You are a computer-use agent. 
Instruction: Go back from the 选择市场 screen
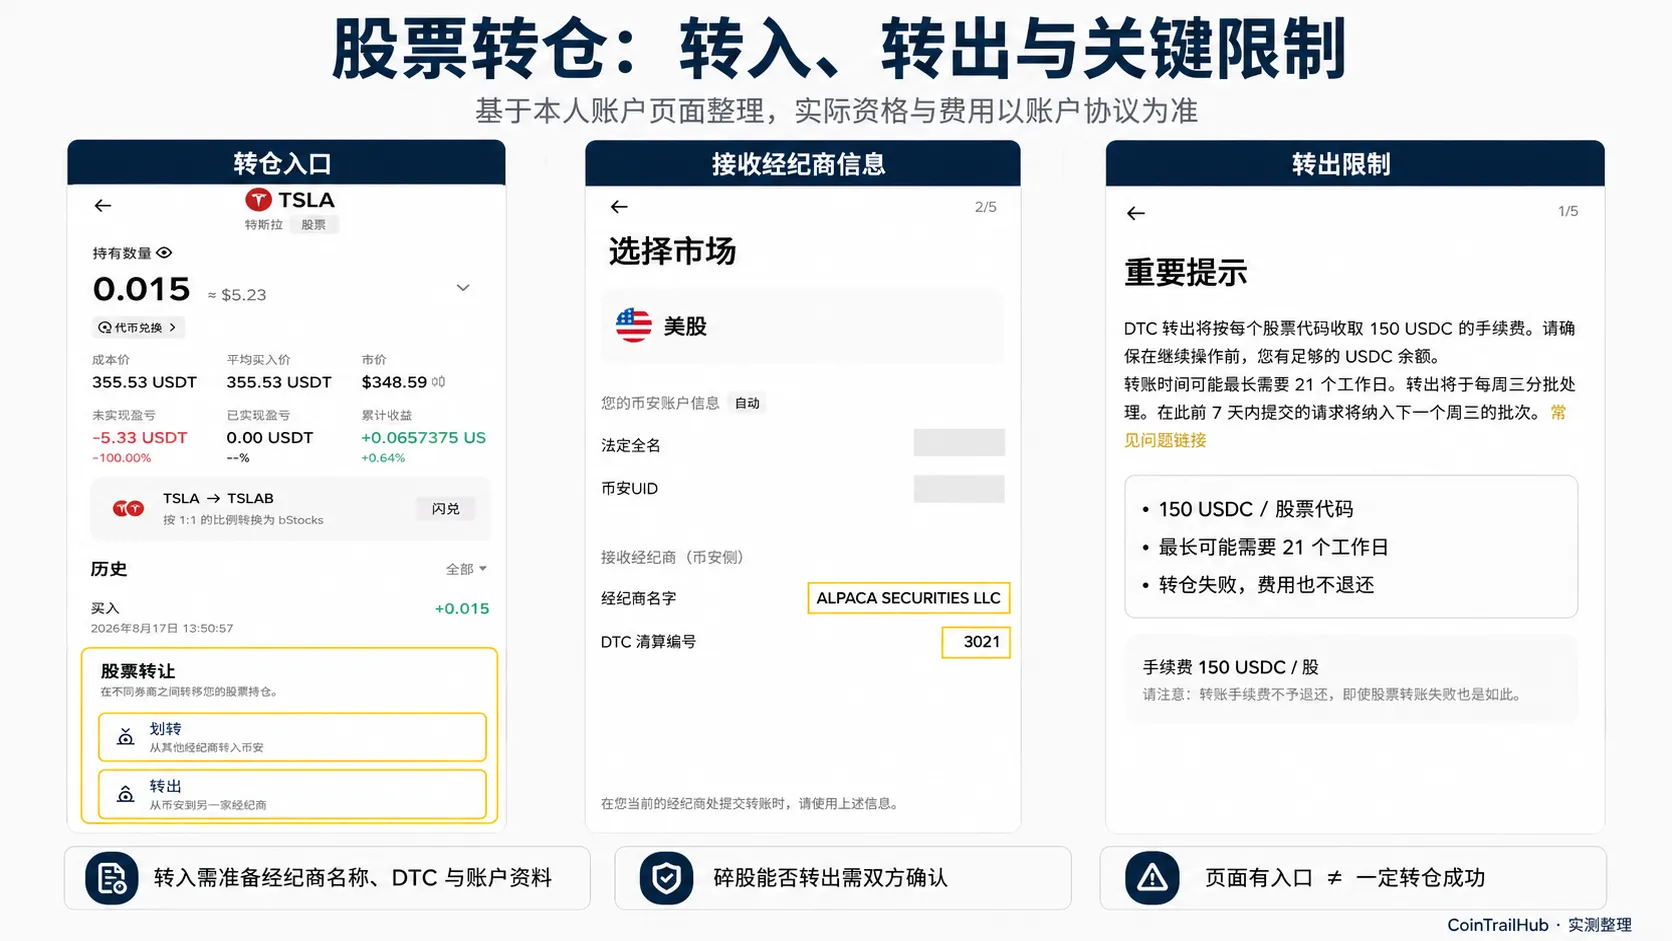[x=619, y=207]
